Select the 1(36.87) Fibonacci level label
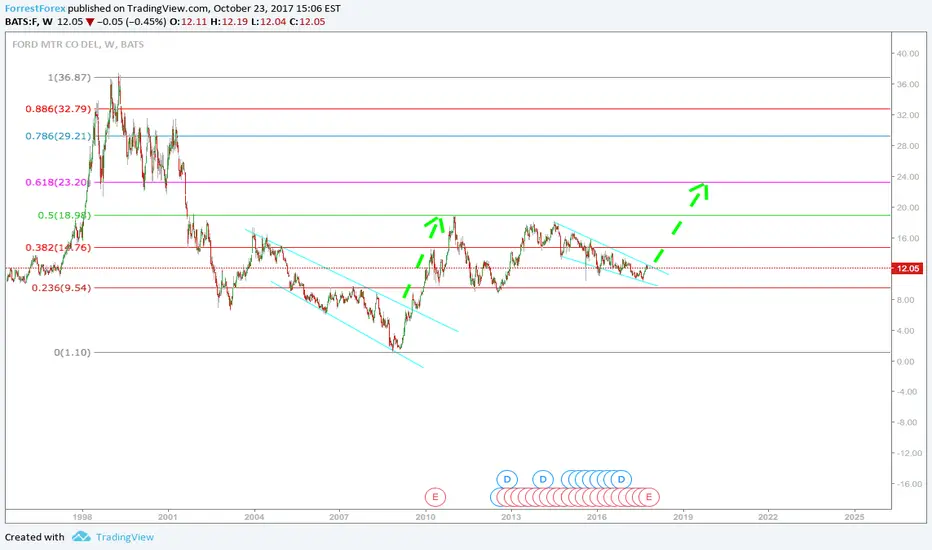This screenshot has height=550, width=932. (70, 77)
